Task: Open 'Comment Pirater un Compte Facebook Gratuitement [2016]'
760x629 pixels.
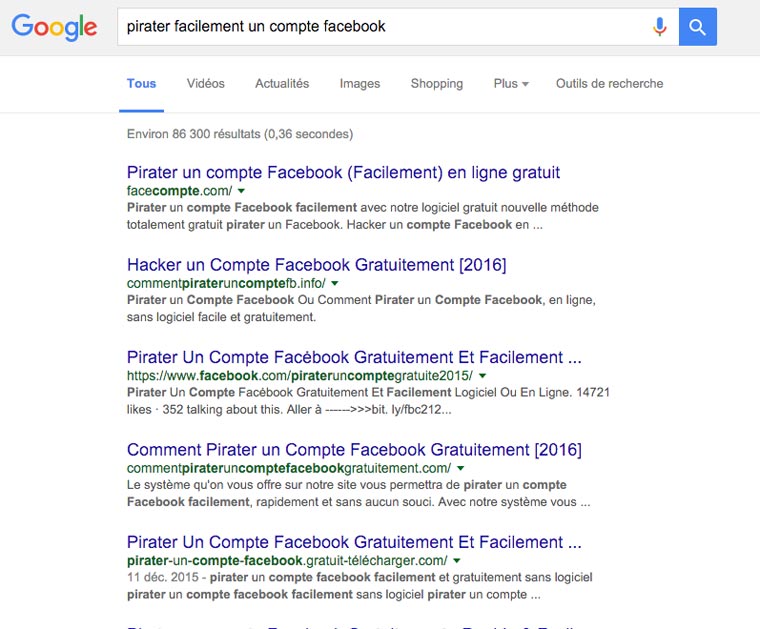Action: [354, 450]
